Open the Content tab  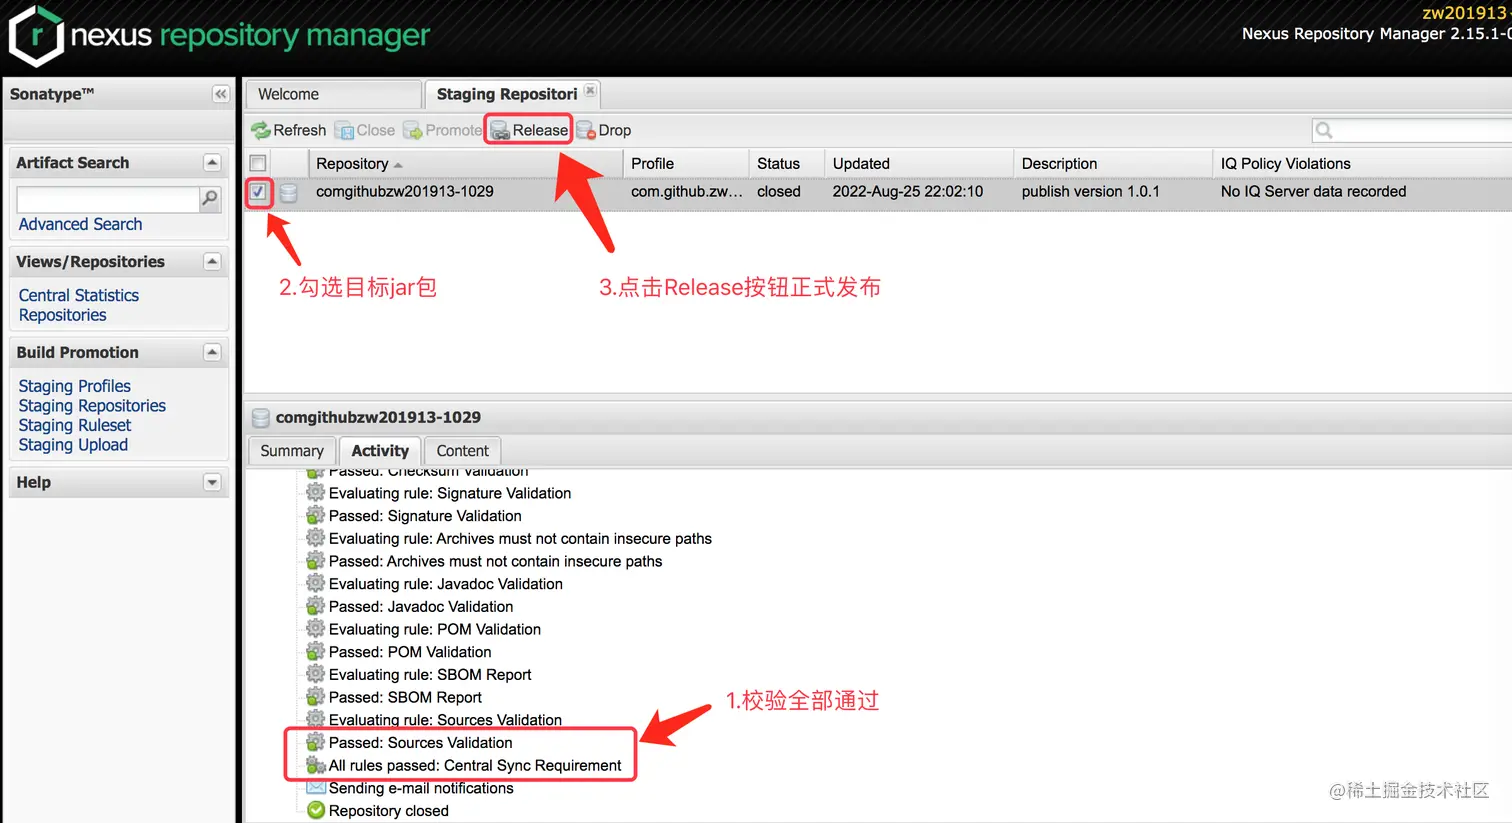(x=463, y=451)
